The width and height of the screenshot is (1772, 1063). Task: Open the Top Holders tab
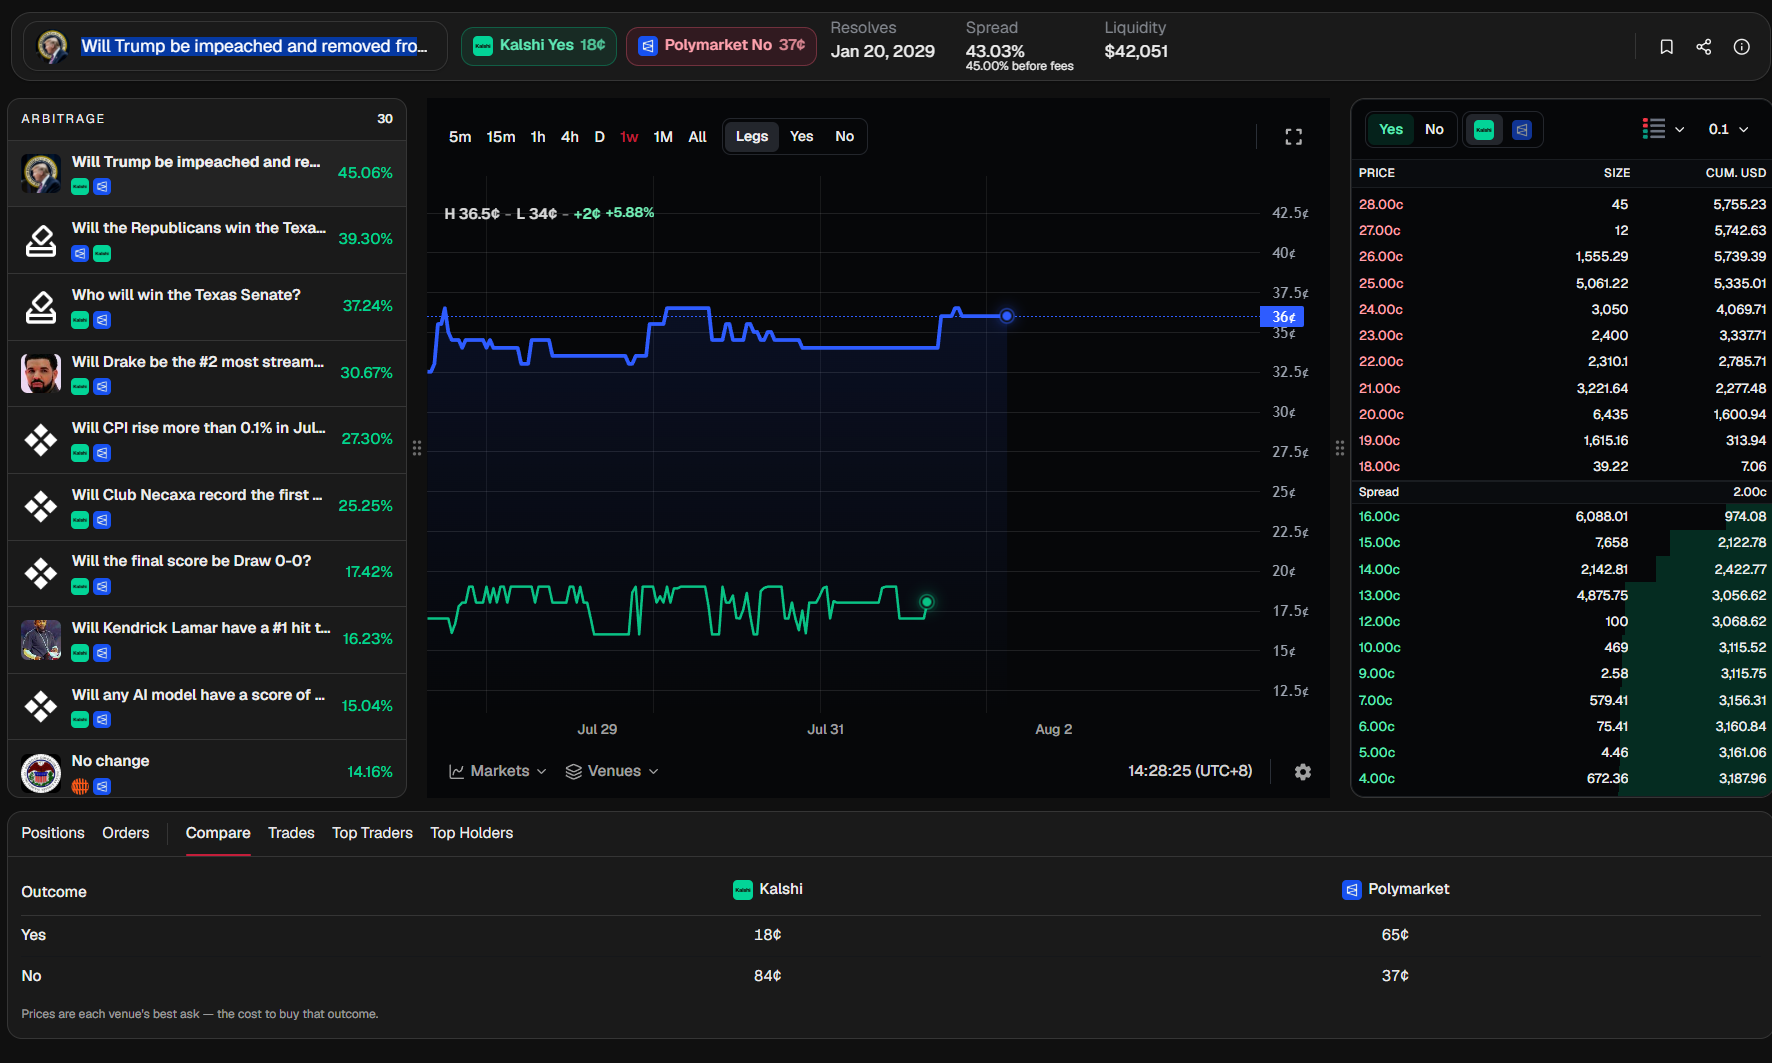(472, 834)
